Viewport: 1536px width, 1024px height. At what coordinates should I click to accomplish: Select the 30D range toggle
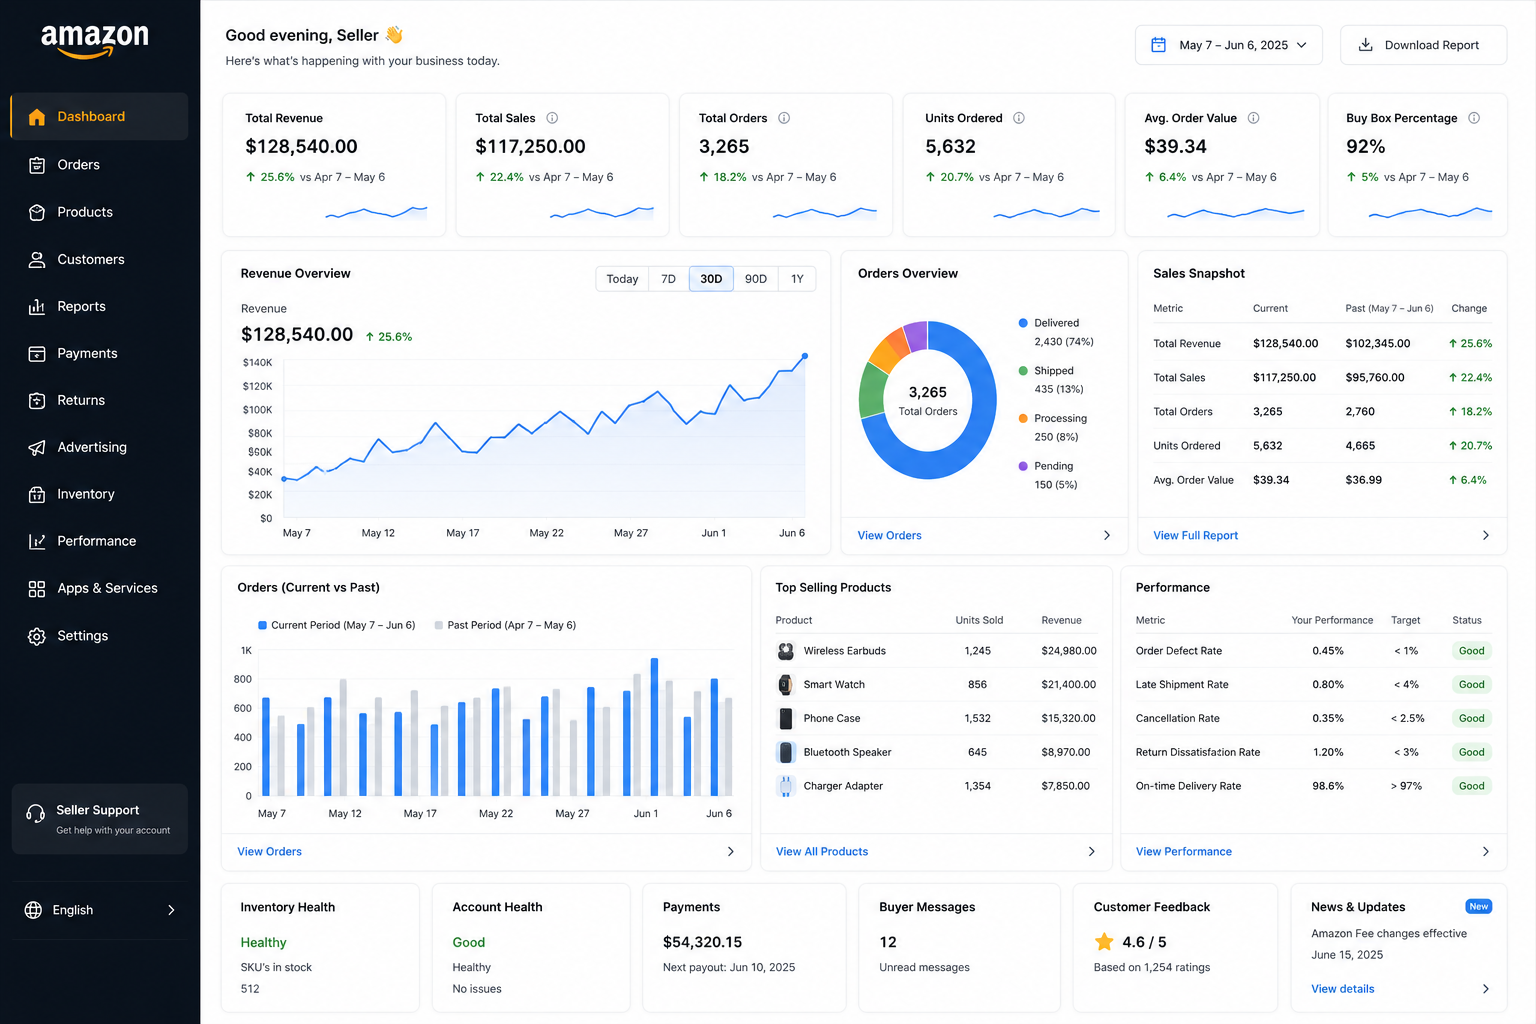tap(711, 279)
